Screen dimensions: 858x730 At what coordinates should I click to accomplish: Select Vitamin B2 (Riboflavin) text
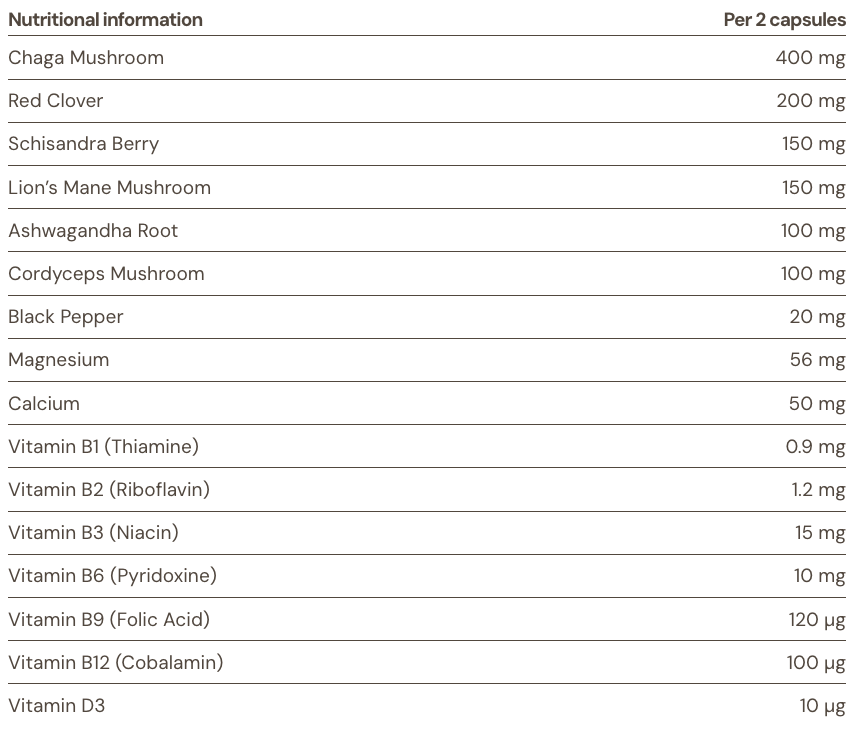[x=109, y=490]
